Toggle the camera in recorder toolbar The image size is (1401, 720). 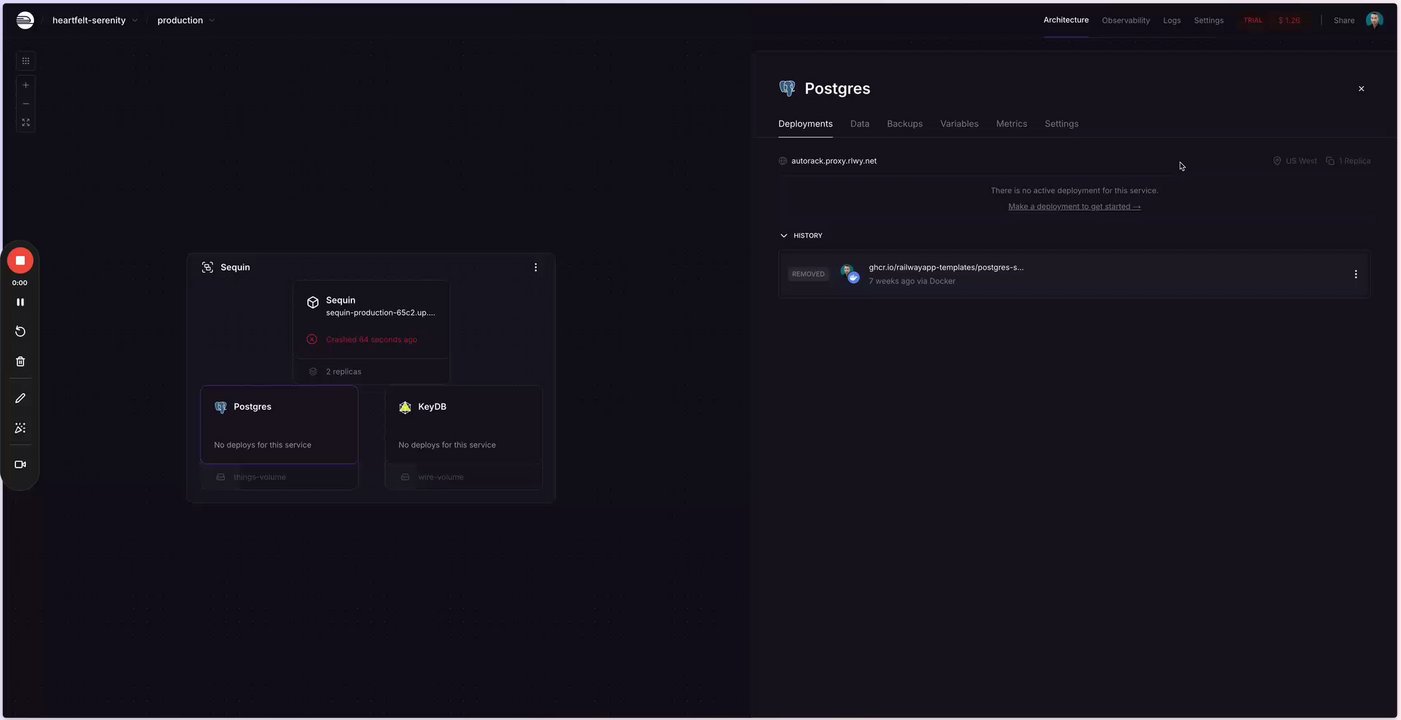pyautogui.click(x=20, y=464)
